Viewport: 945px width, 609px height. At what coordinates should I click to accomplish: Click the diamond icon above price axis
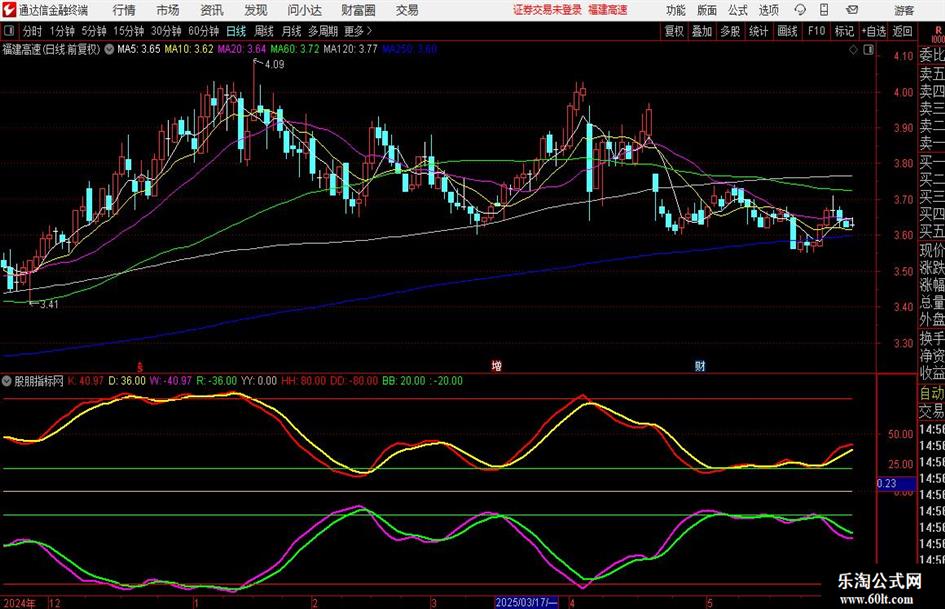(853, 50)
